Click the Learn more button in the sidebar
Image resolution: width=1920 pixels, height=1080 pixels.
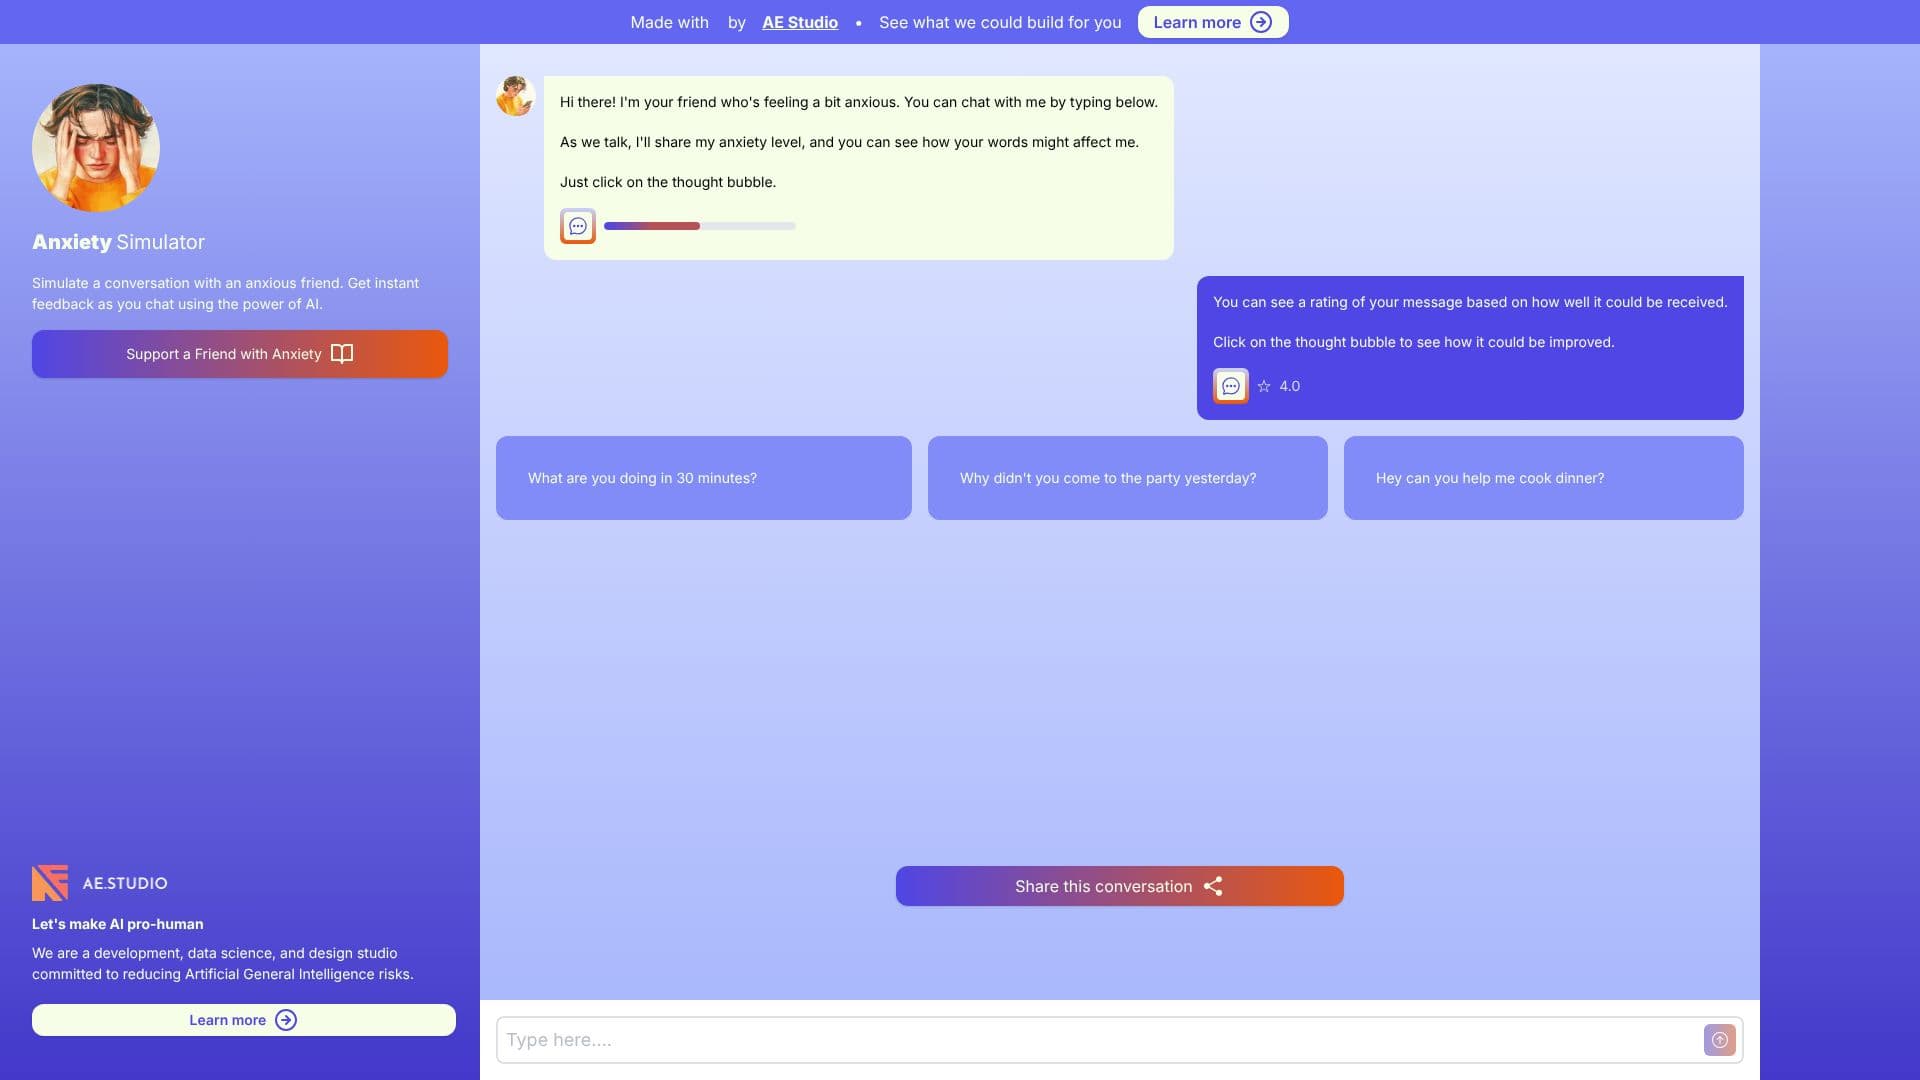click(244, 1020)
